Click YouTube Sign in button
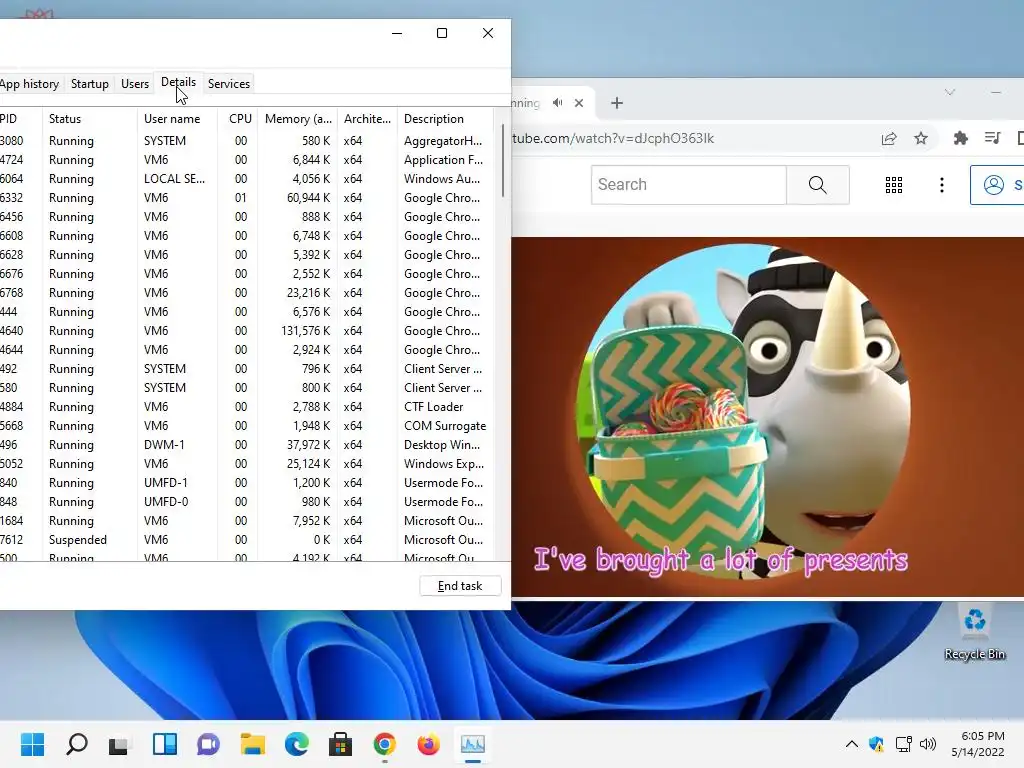 (x=997, y=185)
